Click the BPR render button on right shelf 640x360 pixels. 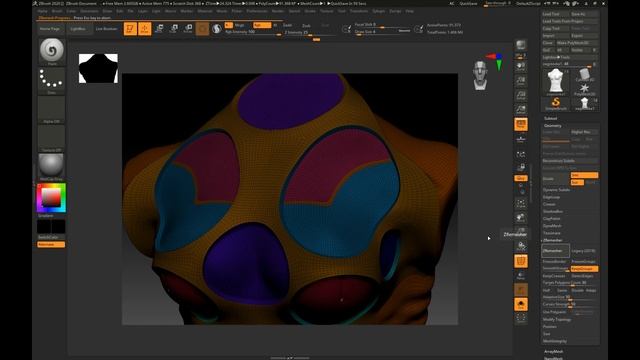(x=521, y=46)
